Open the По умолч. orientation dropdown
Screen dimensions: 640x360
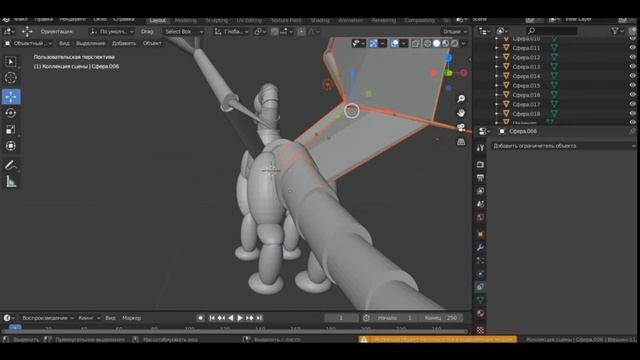click(x=111, y=31)
